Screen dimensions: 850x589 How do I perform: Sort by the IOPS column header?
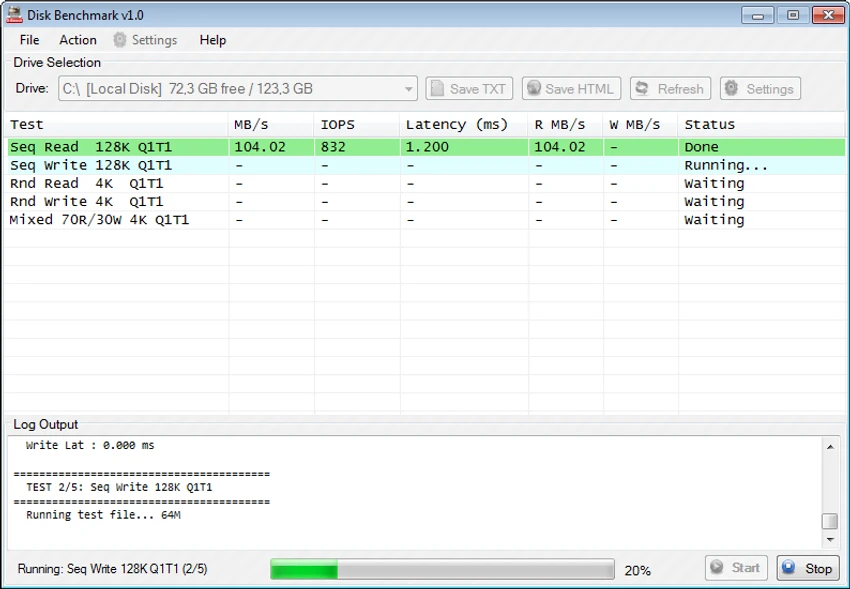357,125
